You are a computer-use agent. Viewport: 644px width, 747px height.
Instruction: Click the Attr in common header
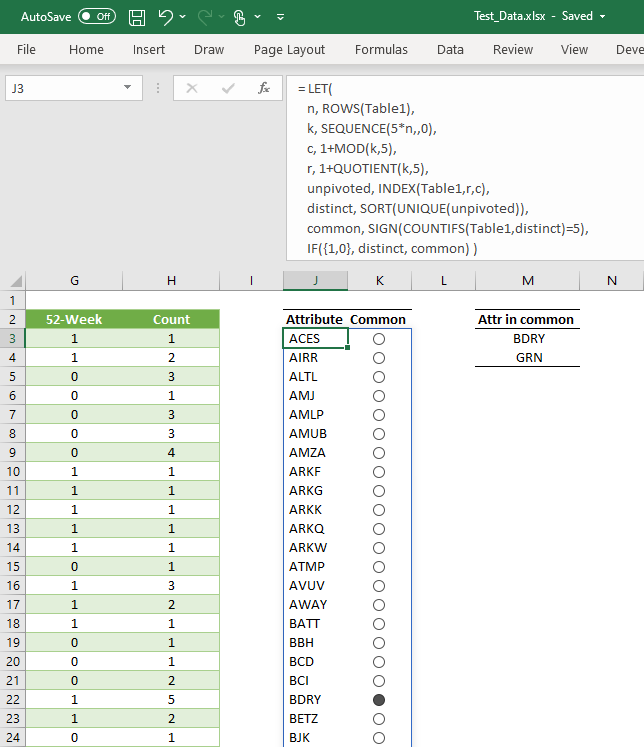point(526,319)
